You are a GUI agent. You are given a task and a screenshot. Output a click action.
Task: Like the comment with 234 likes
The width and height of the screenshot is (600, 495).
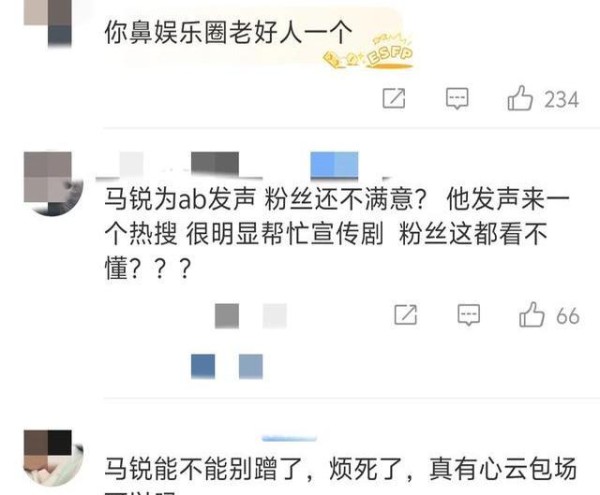tap(520, 99)
